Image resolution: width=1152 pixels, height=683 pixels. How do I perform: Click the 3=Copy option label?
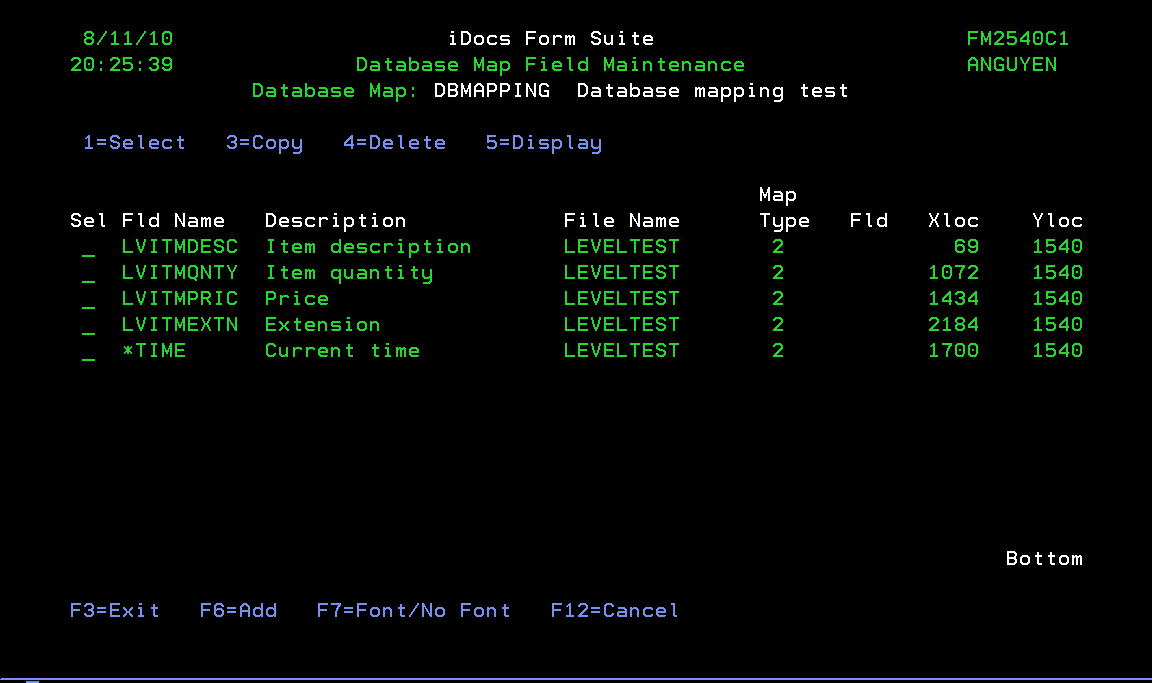click(x=264, y=143)
